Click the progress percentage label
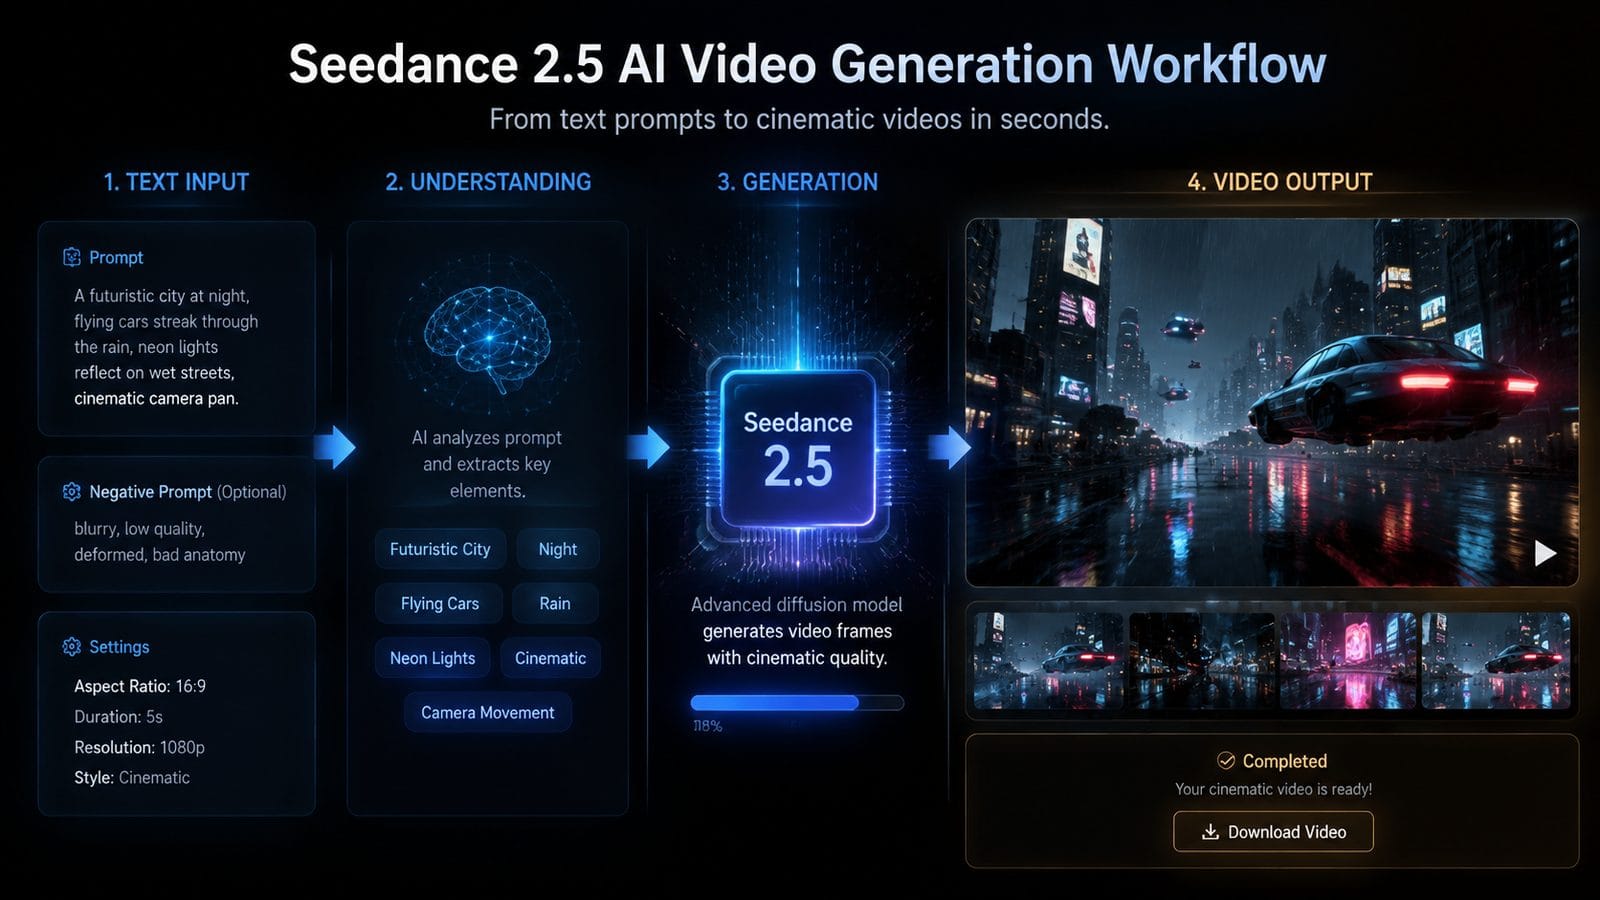The height and width of the screenshot is (900, 1600). pos(707,726)
